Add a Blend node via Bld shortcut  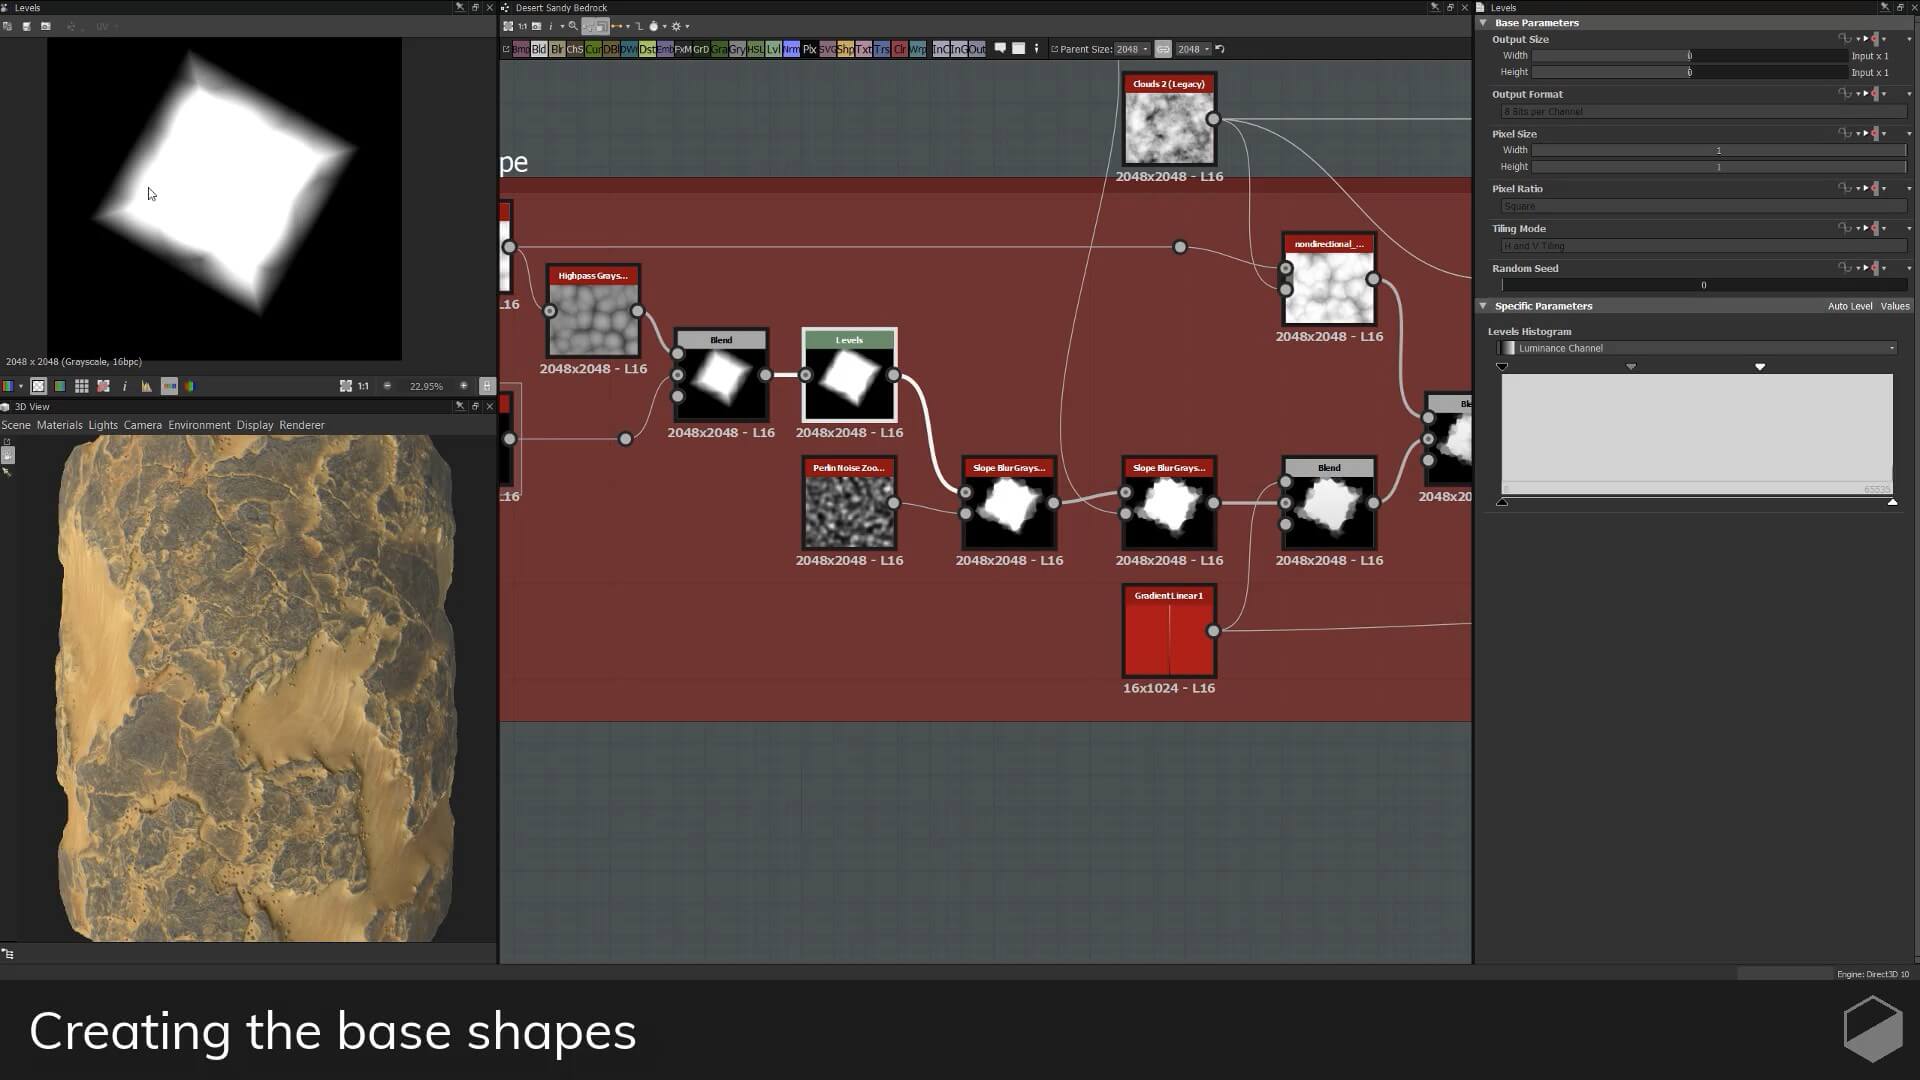coord(539,49)
